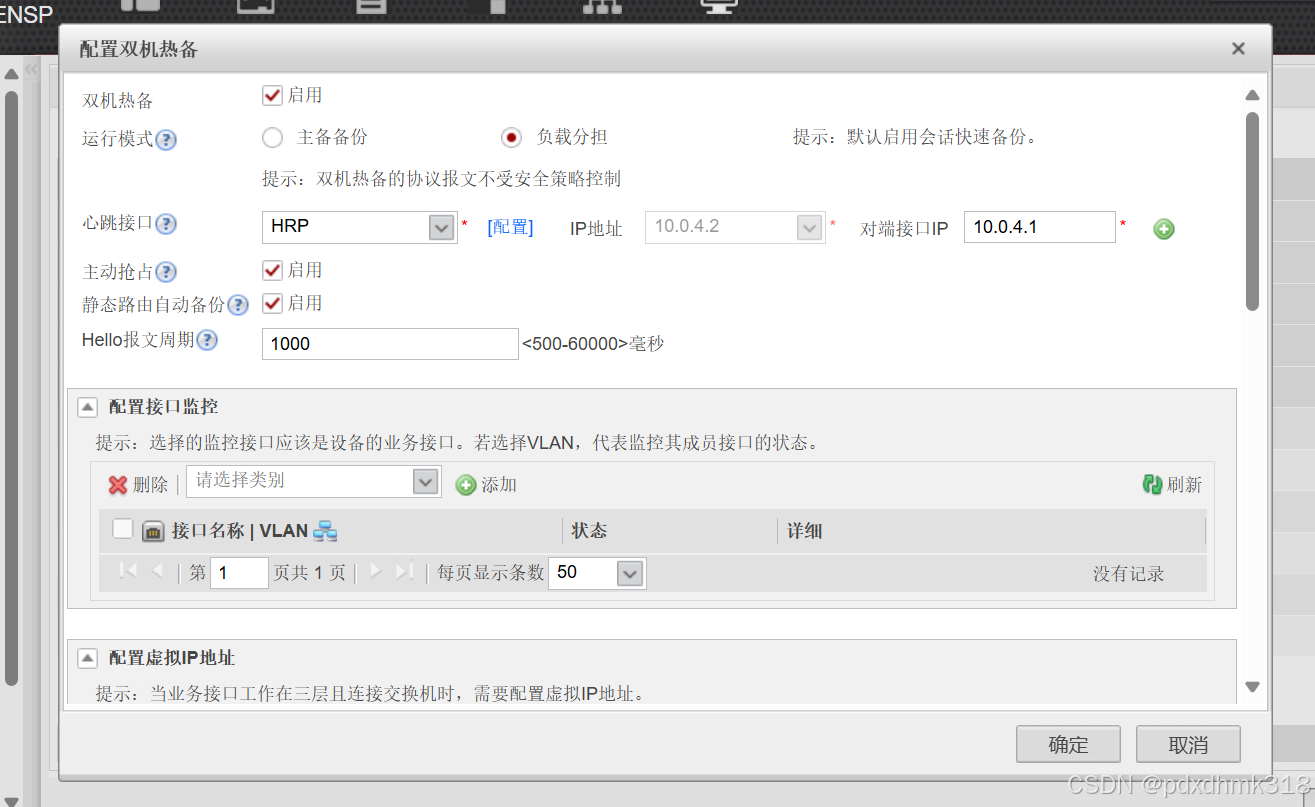1315x807 pixels.
Task: Go to next page of monitor table
Action: [x=376, y=571]
